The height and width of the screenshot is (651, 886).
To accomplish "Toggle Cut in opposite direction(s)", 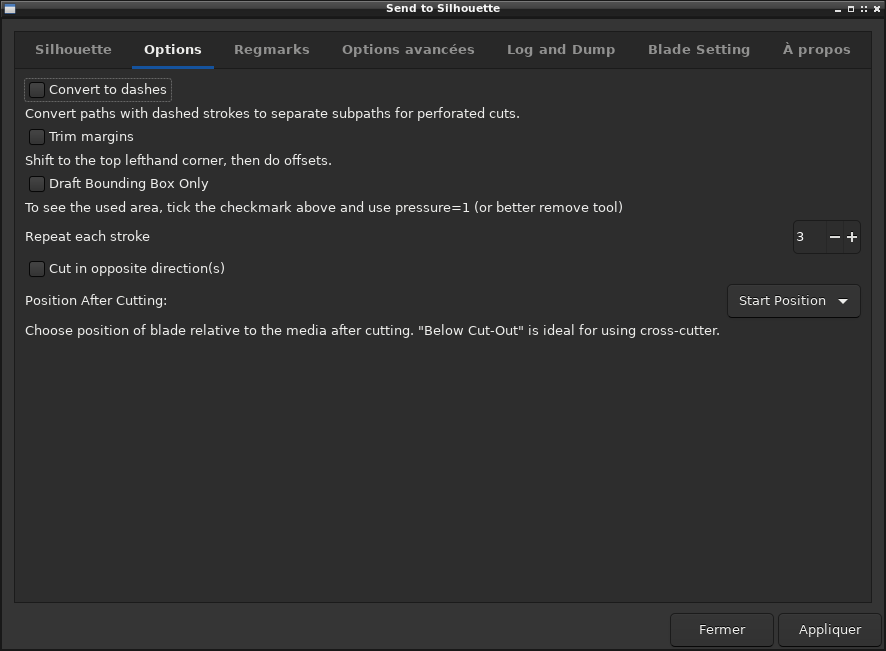I will click(37, 269).
